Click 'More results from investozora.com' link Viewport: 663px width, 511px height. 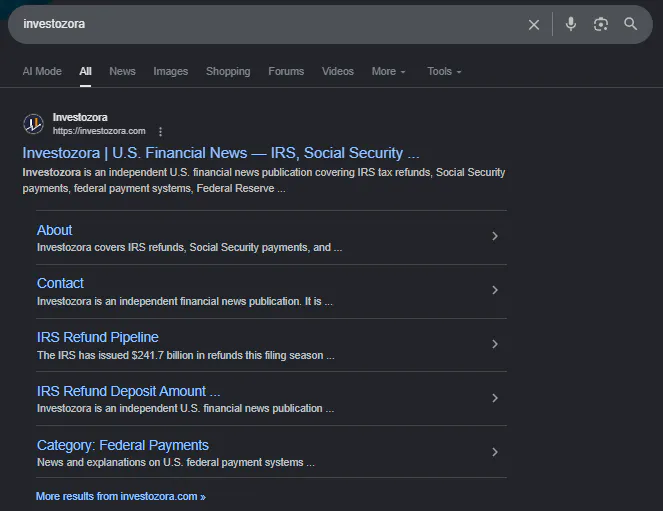(121, 496)
